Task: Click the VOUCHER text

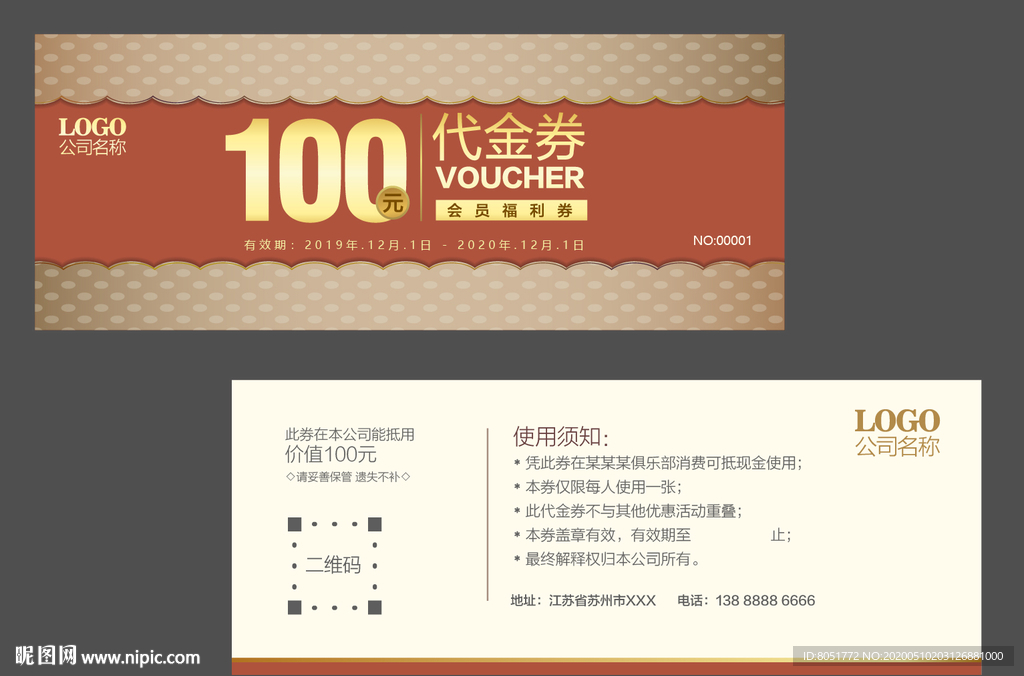Action: pos(510,178)
